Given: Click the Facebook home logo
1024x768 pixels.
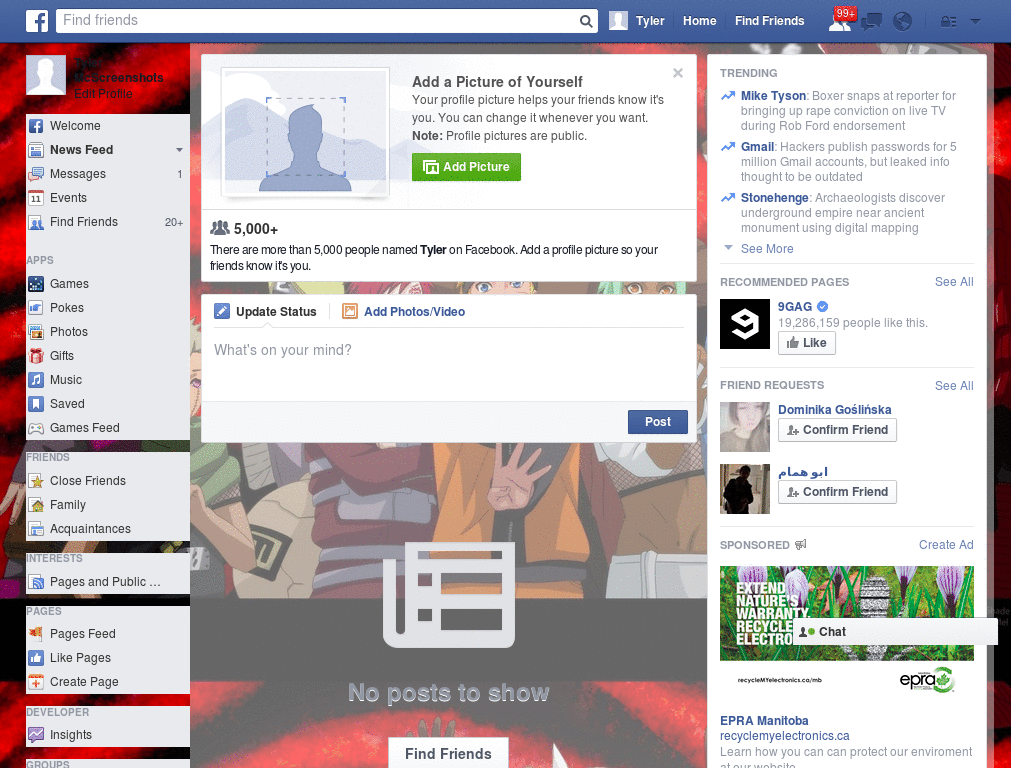Looking at the screenshot, I should click(37, 20).
